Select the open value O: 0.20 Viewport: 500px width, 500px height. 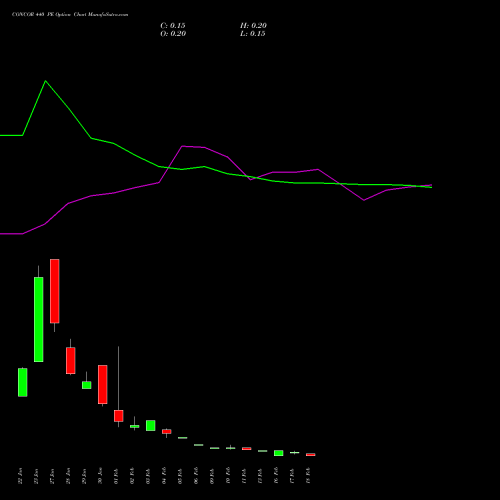pos(173,34)
